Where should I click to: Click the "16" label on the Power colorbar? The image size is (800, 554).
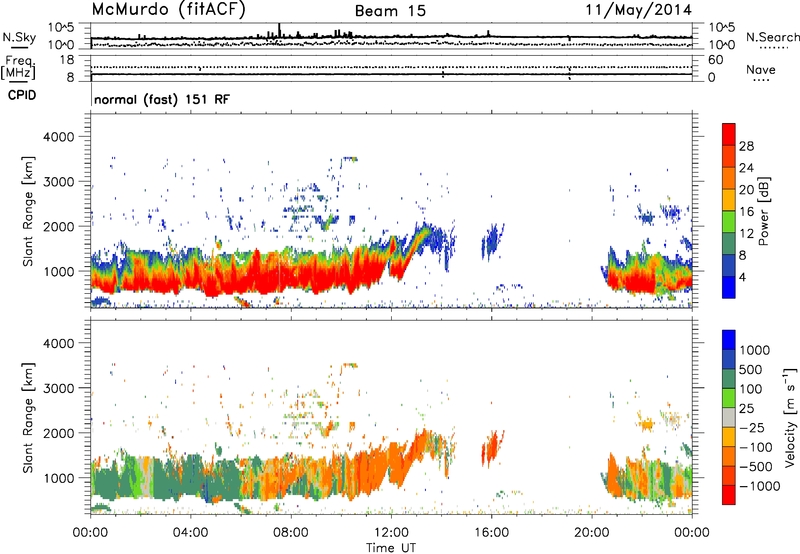746,212
